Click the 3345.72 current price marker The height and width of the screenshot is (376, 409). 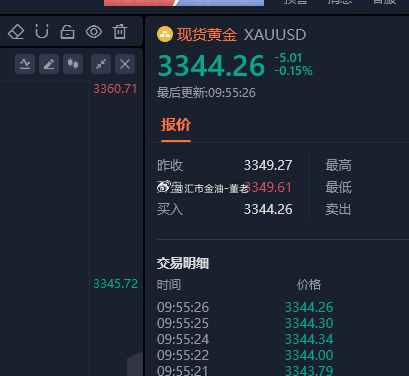tap(116, 284)
